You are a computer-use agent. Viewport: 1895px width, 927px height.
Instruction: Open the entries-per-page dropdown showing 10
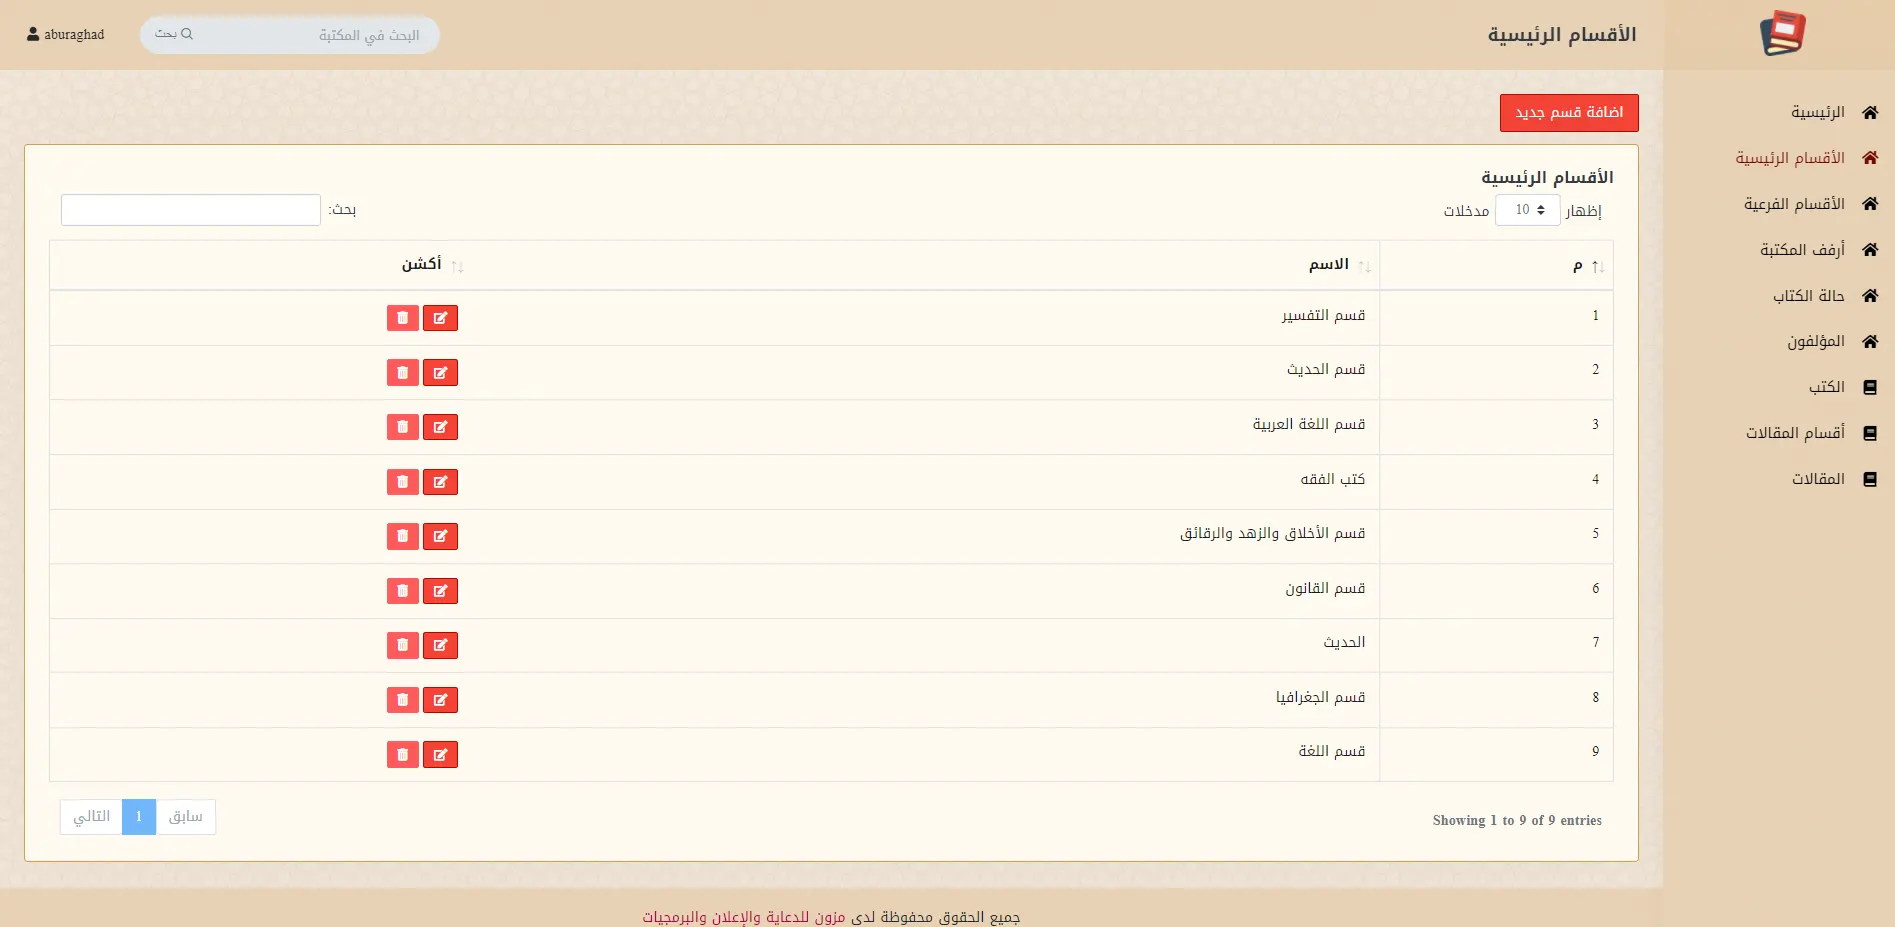(1527, 210)
